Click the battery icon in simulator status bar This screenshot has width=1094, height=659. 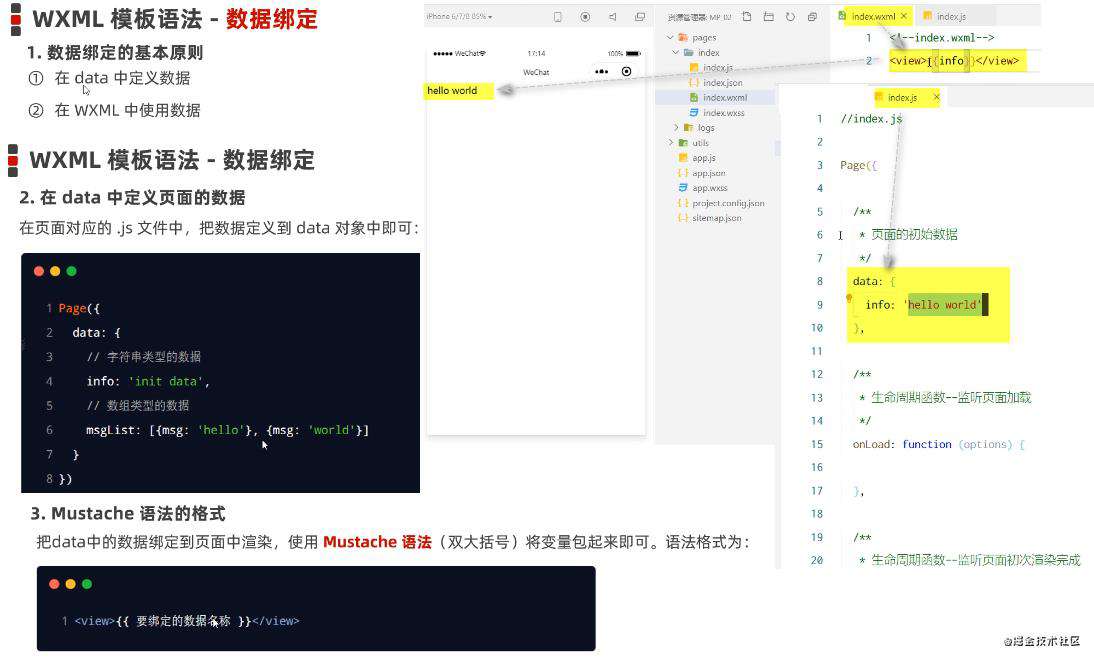pos(633,54)
